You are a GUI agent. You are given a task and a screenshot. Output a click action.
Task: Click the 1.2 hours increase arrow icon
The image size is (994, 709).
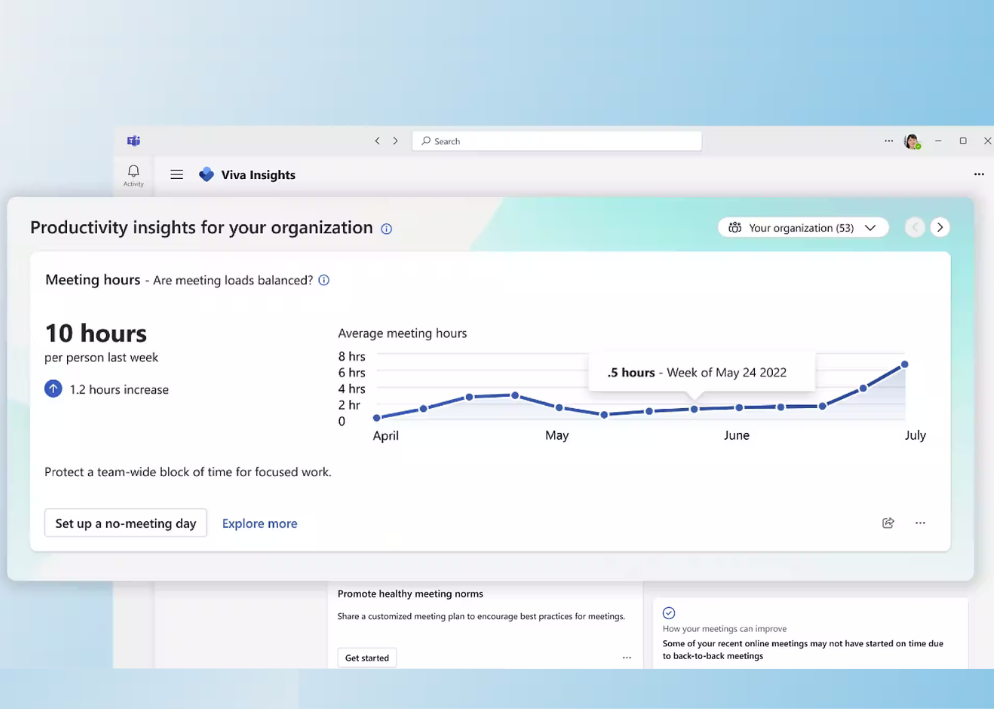pyautogui.click(x=53, y=388)
